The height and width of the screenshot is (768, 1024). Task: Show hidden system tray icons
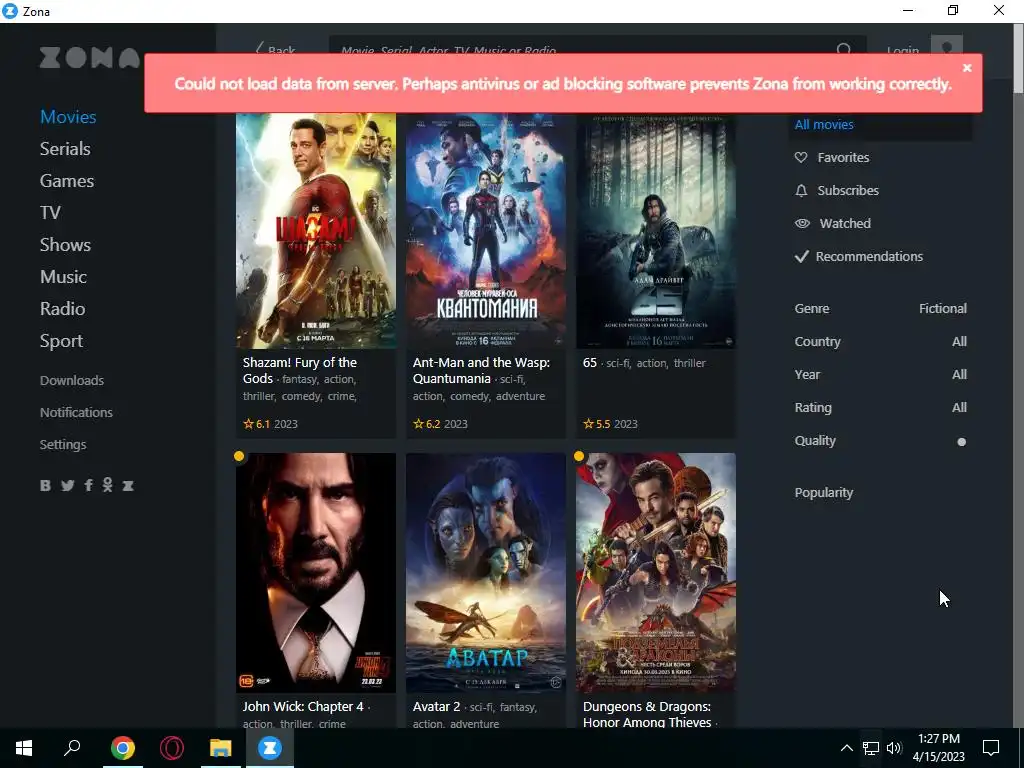(x=846, y=748)
